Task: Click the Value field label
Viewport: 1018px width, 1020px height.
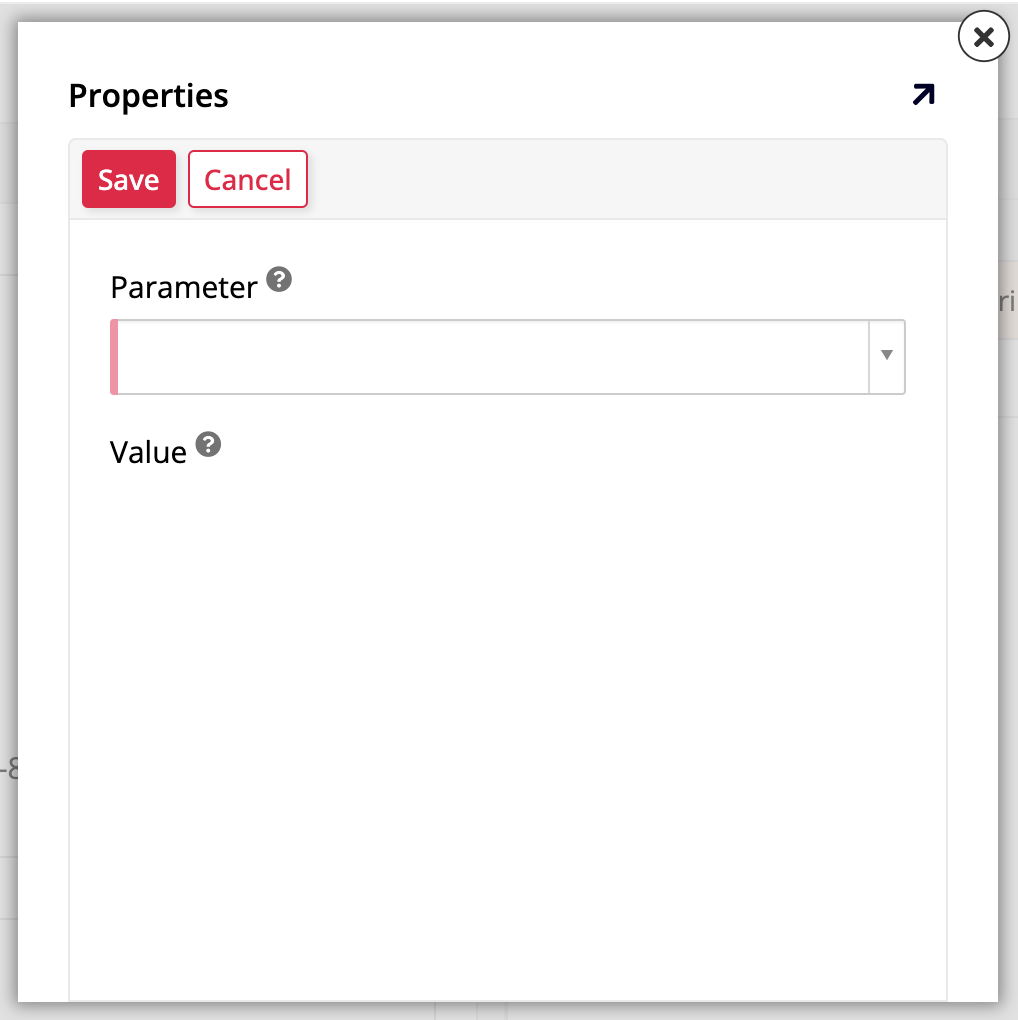Action: [x=148, y=453]
